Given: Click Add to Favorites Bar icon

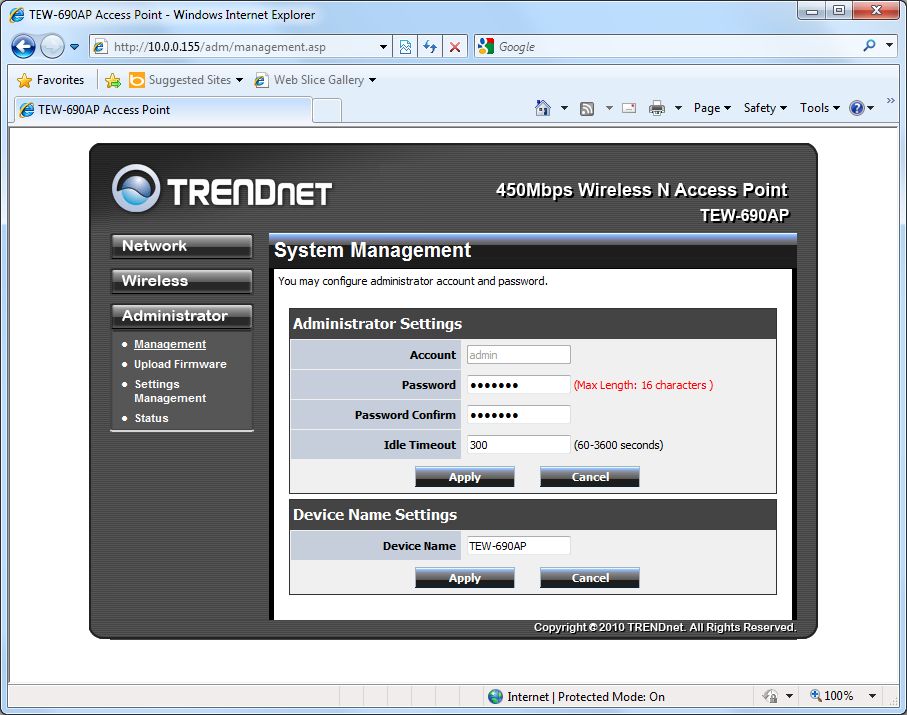Looking at the screenshot, I should [x=113, y=80].
